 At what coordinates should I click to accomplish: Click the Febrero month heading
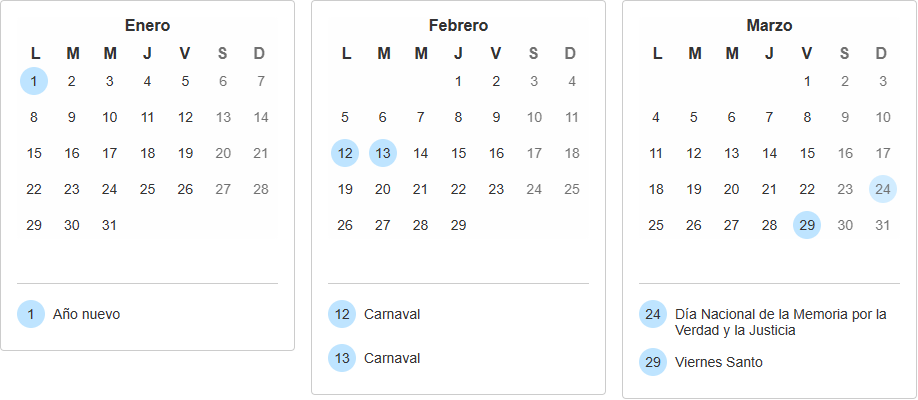pos(458,25)
